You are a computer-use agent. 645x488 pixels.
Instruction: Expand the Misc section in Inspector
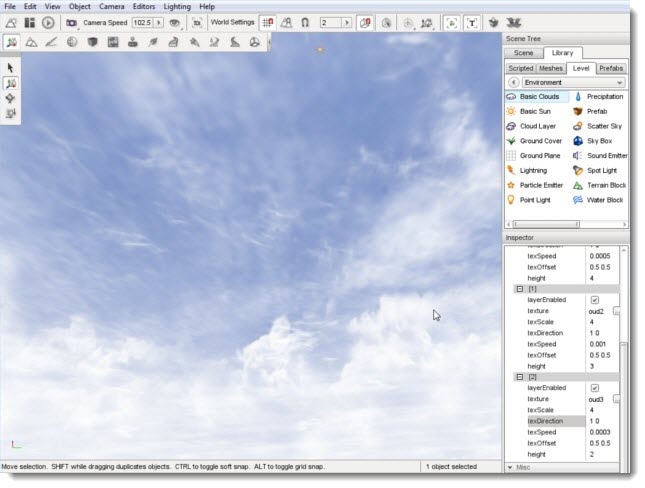(x=510, y=467)
